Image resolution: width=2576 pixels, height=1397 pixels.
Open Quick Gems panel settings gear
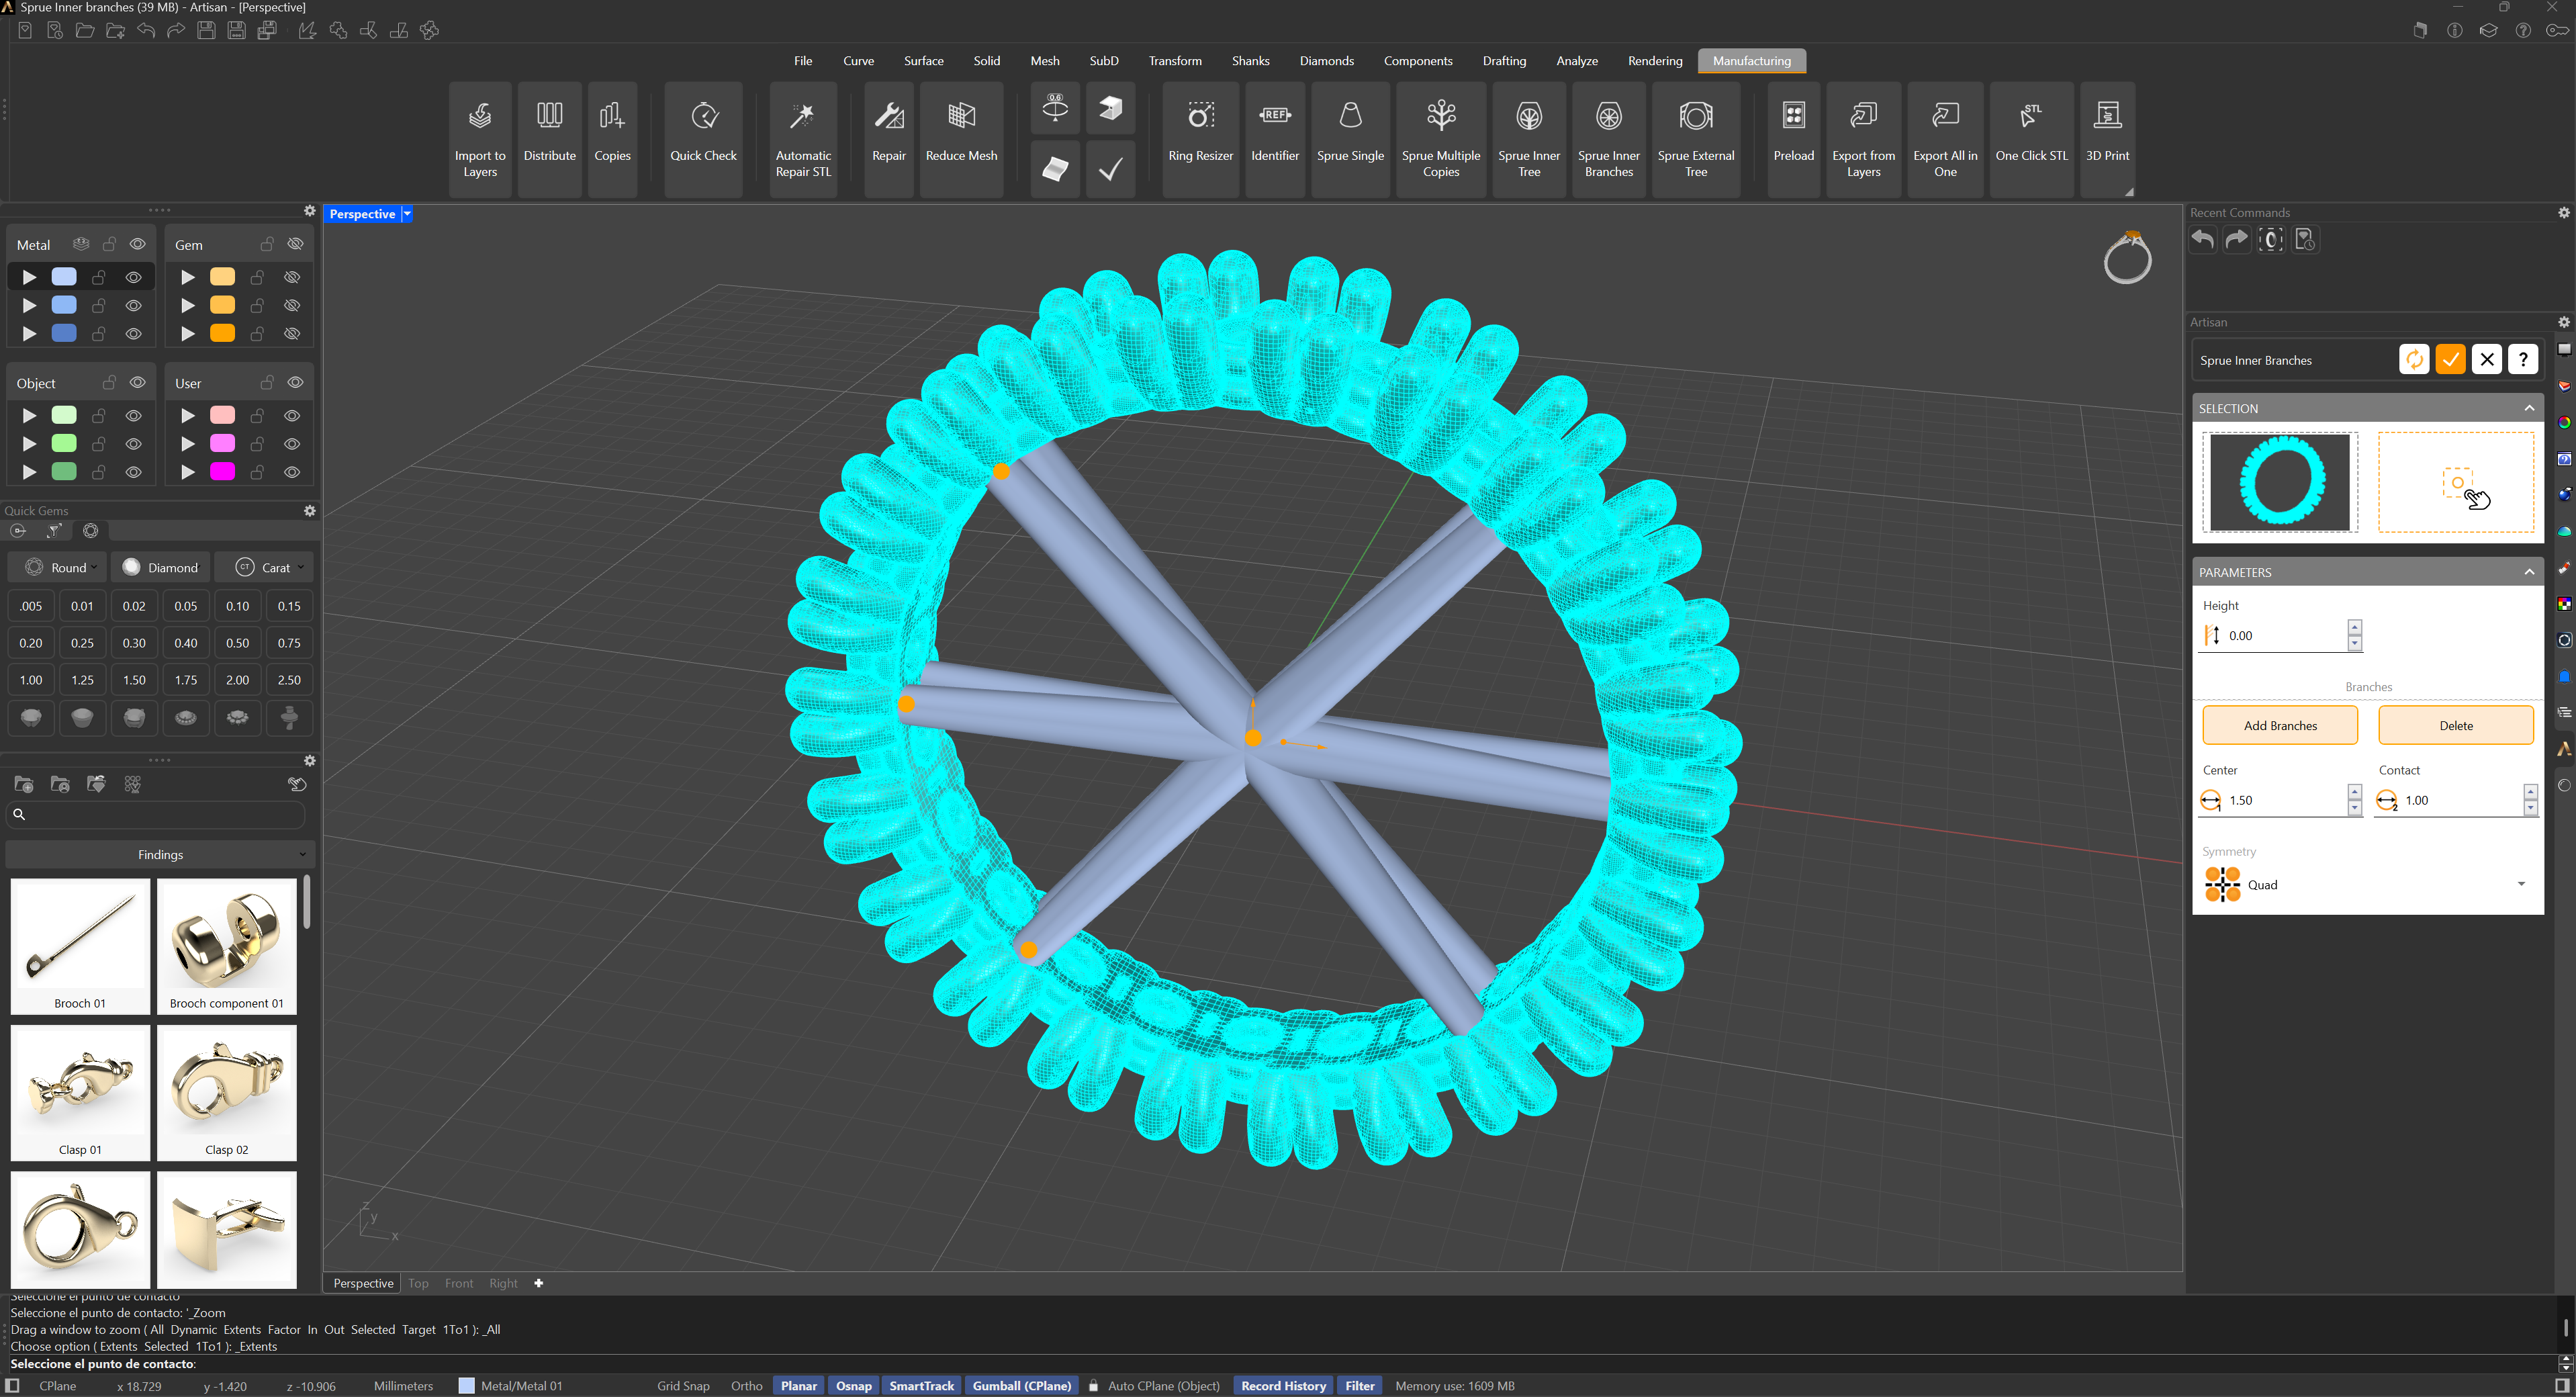coord(310,511)
